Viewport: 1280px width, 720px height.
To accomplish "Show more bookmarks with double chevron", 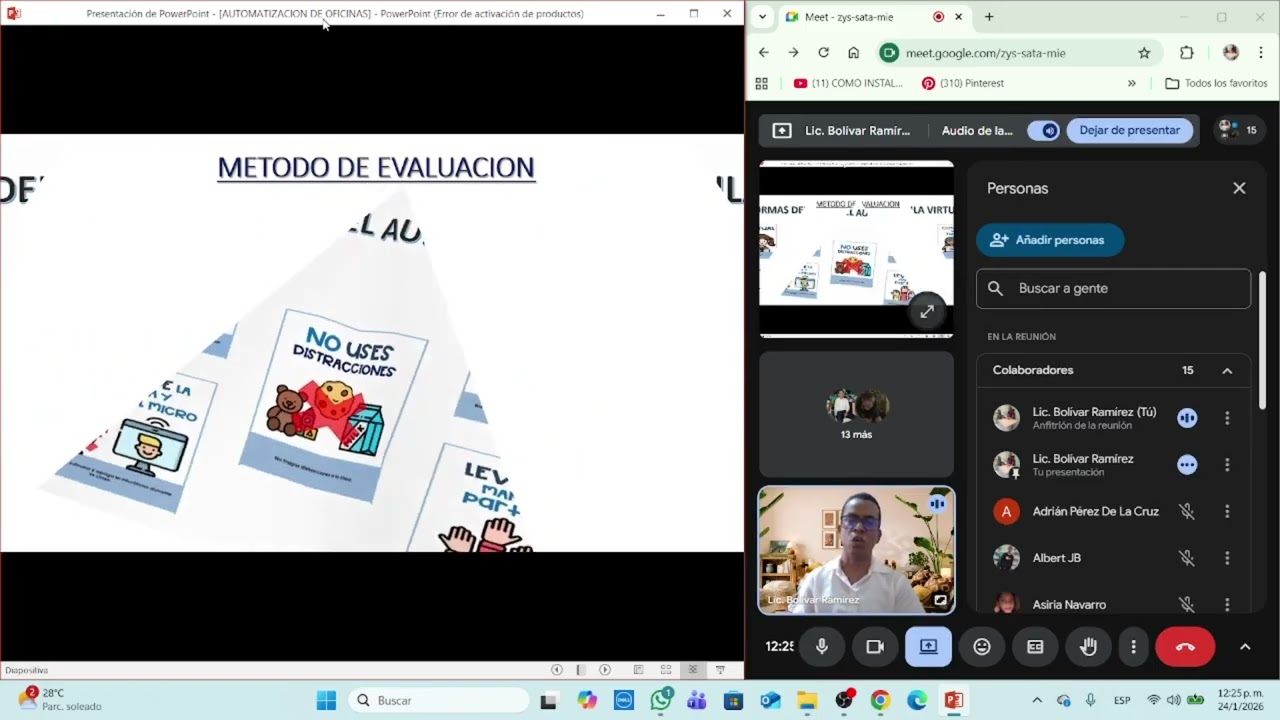I will point(1132,83).
